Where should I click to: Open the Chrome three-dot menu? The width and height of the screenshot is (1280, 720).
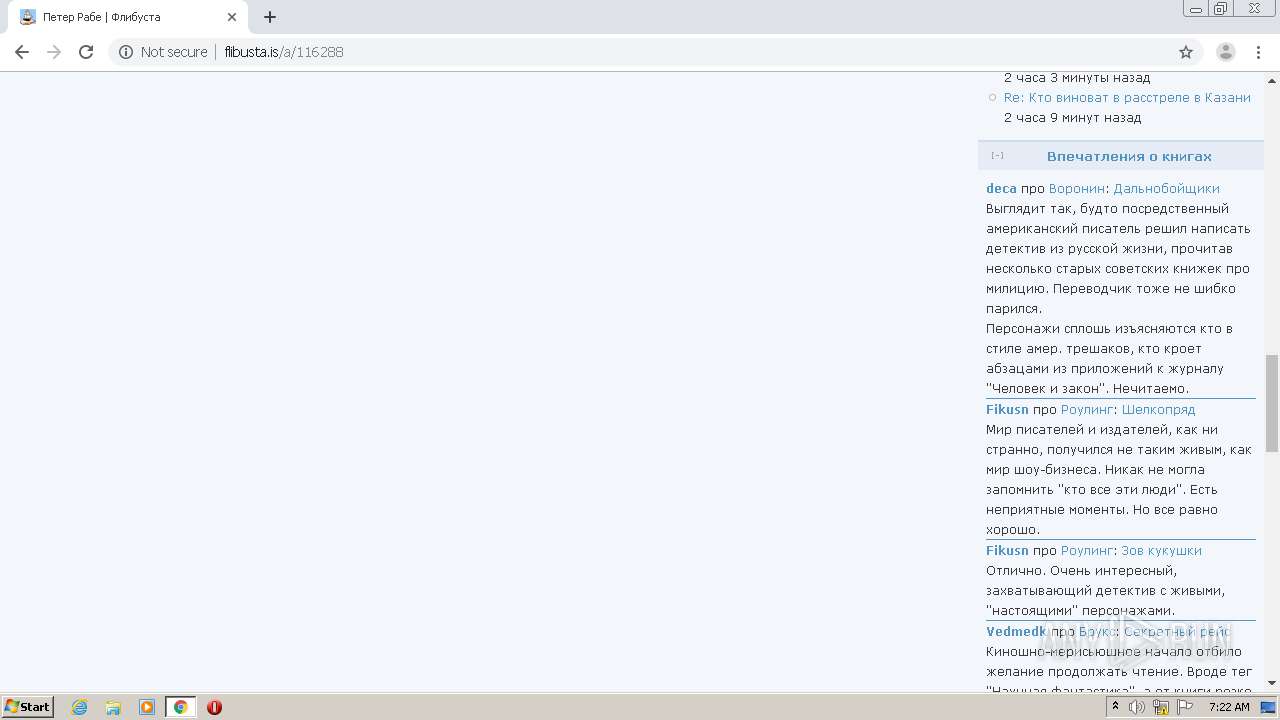1258,52
